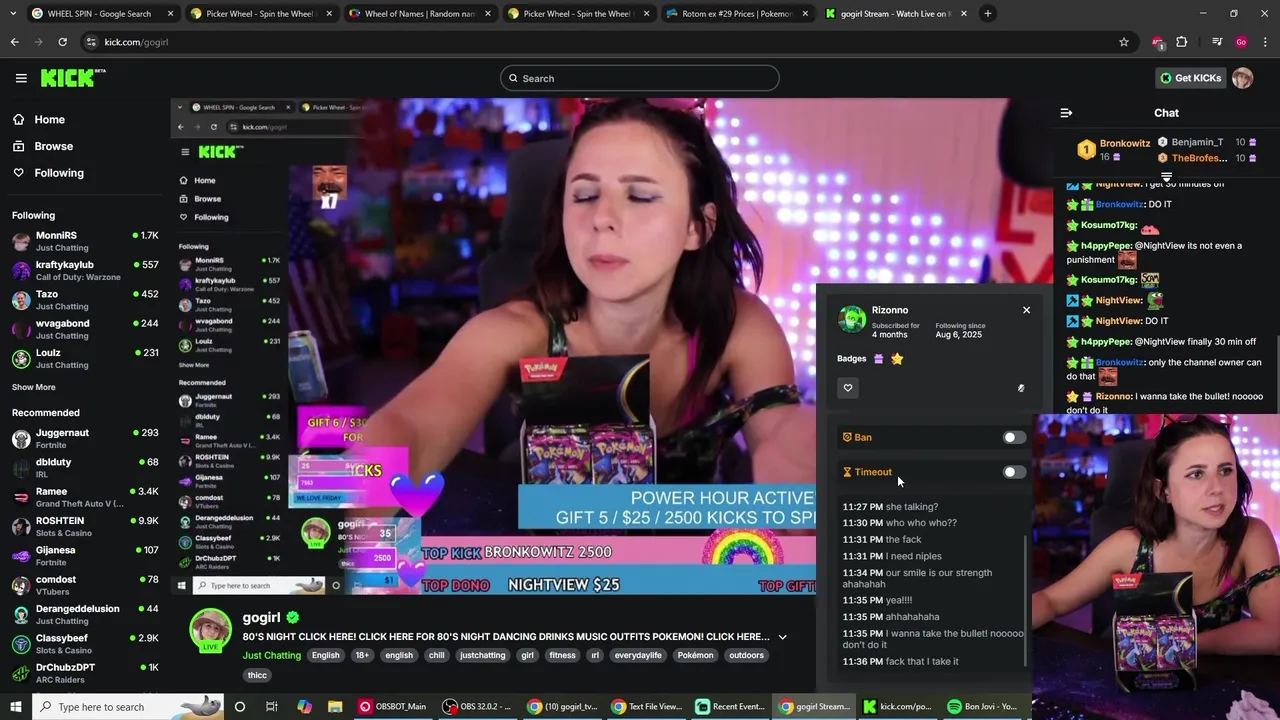Open Chrome profile Go avatar
This screenshot has width=1280, height=720.
[x=1241, y=42]
